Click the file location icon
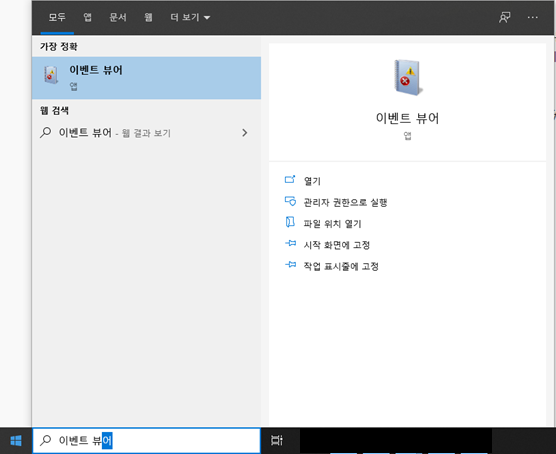This screenshot has width=556, height=454. tap(290, 222)
